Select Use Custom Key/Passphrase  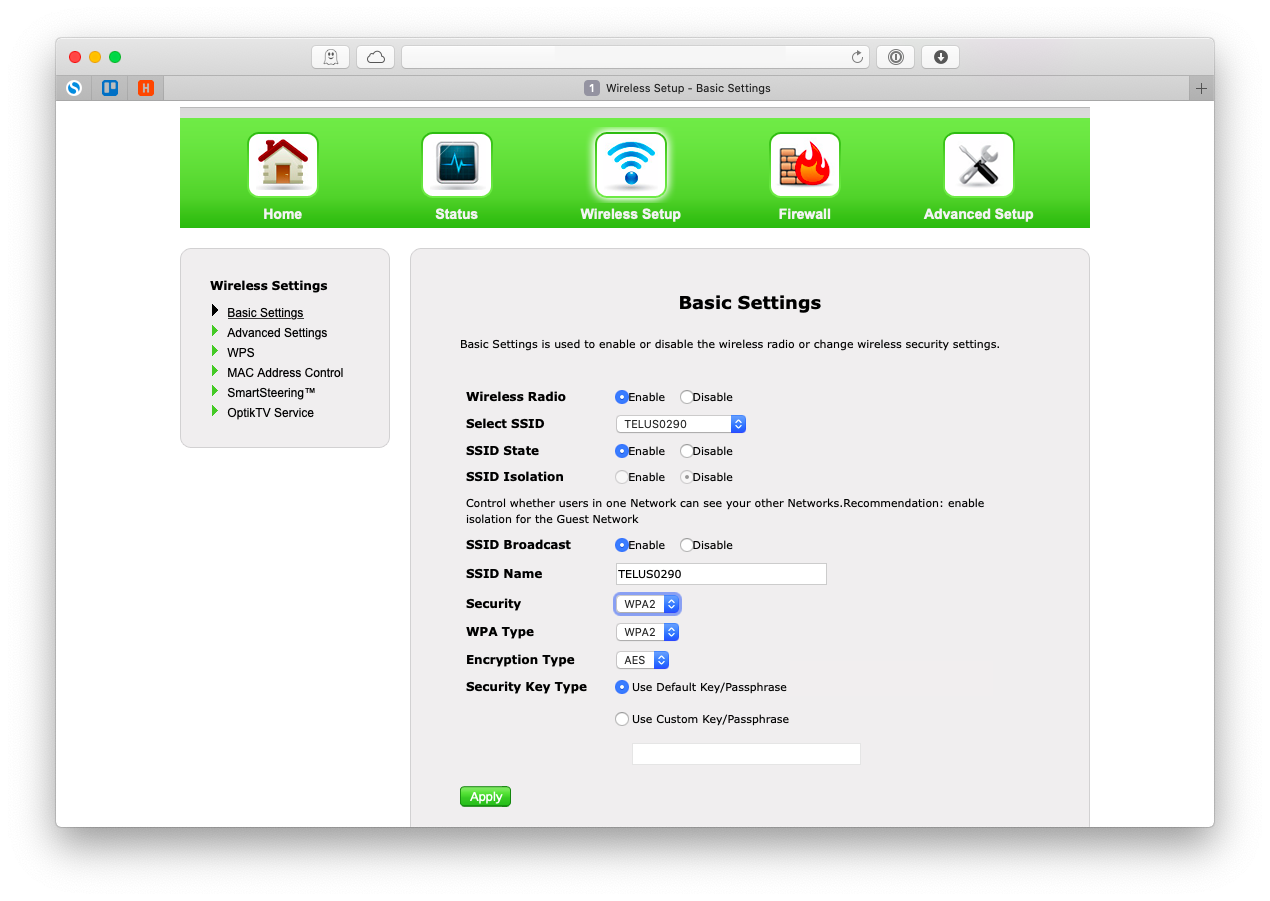coord(621,718)
